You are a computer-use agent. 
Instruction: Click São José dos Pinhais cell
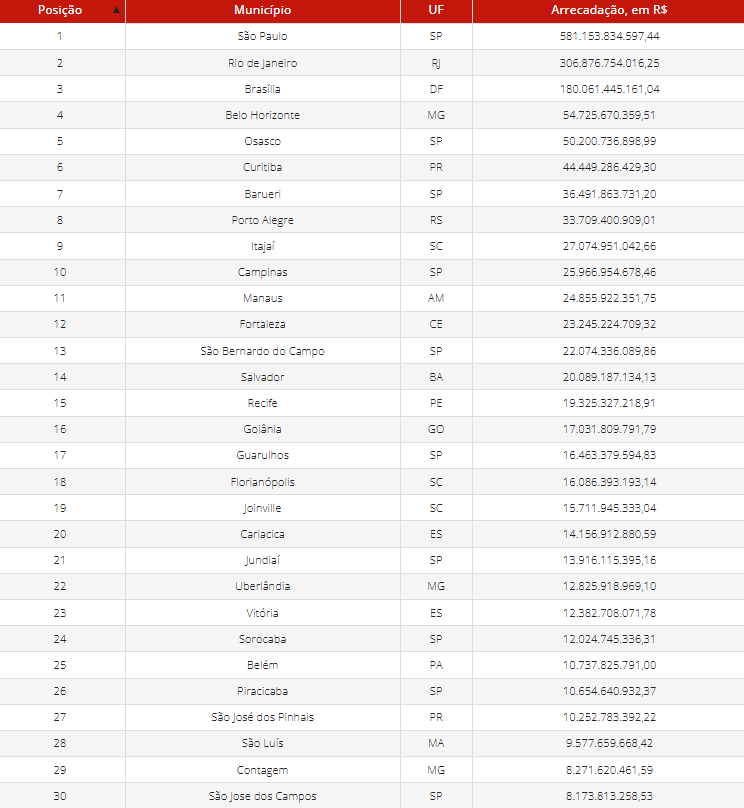click(x=262, y=717)
